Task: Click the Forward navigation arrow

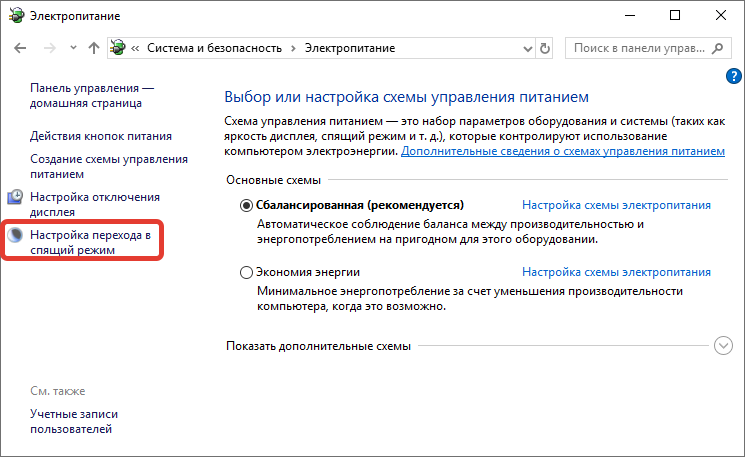Action: [50, 48]
